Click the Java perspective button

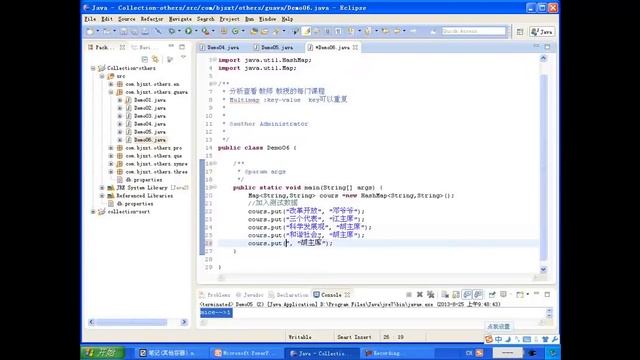(x=542, y=31)
